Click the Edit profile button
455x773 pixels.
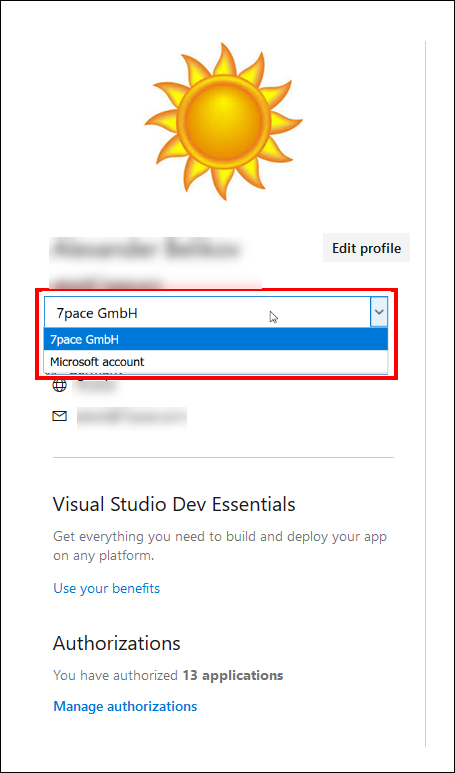(366, 247)
